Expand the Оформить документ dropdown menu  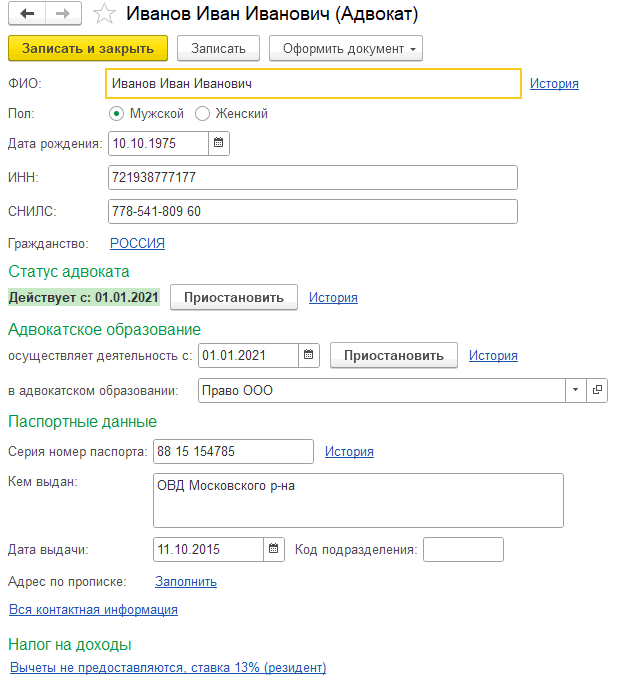pos(348,48)
